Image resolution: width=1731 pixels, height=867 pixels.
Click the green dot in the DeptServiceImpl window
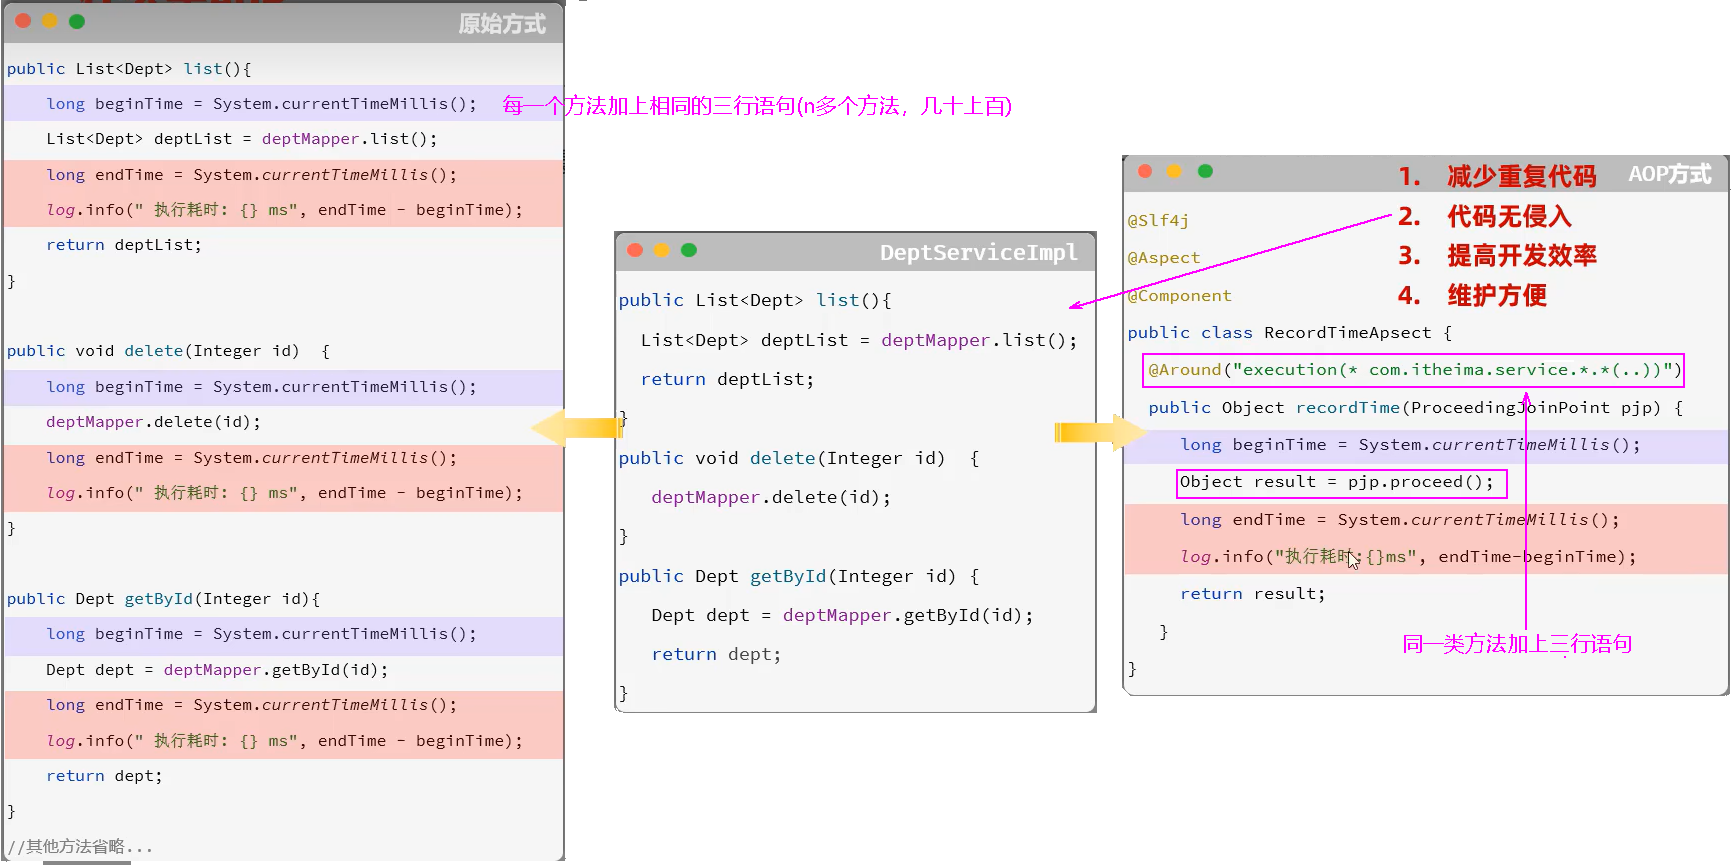(689, 250)
